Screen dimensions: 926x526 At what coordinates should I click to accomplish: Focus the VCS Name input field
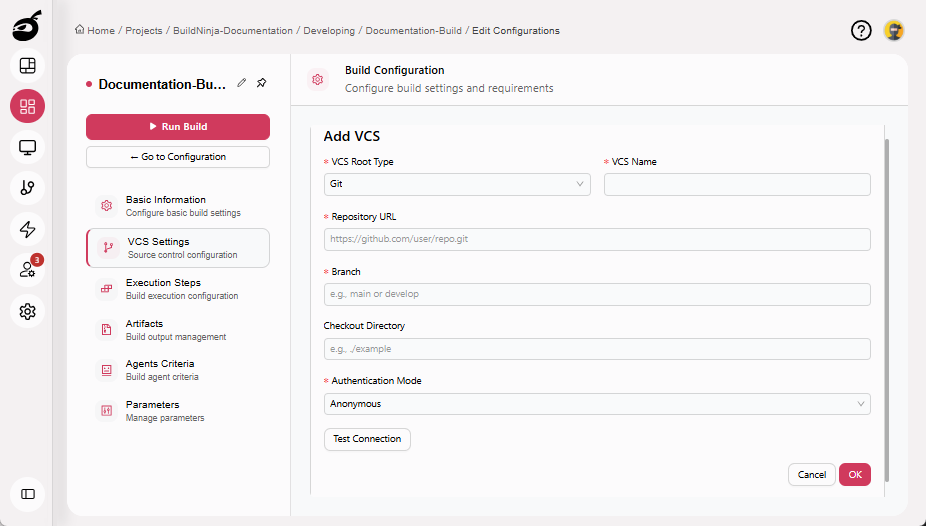pyautogui.click(x=737, y=184)
